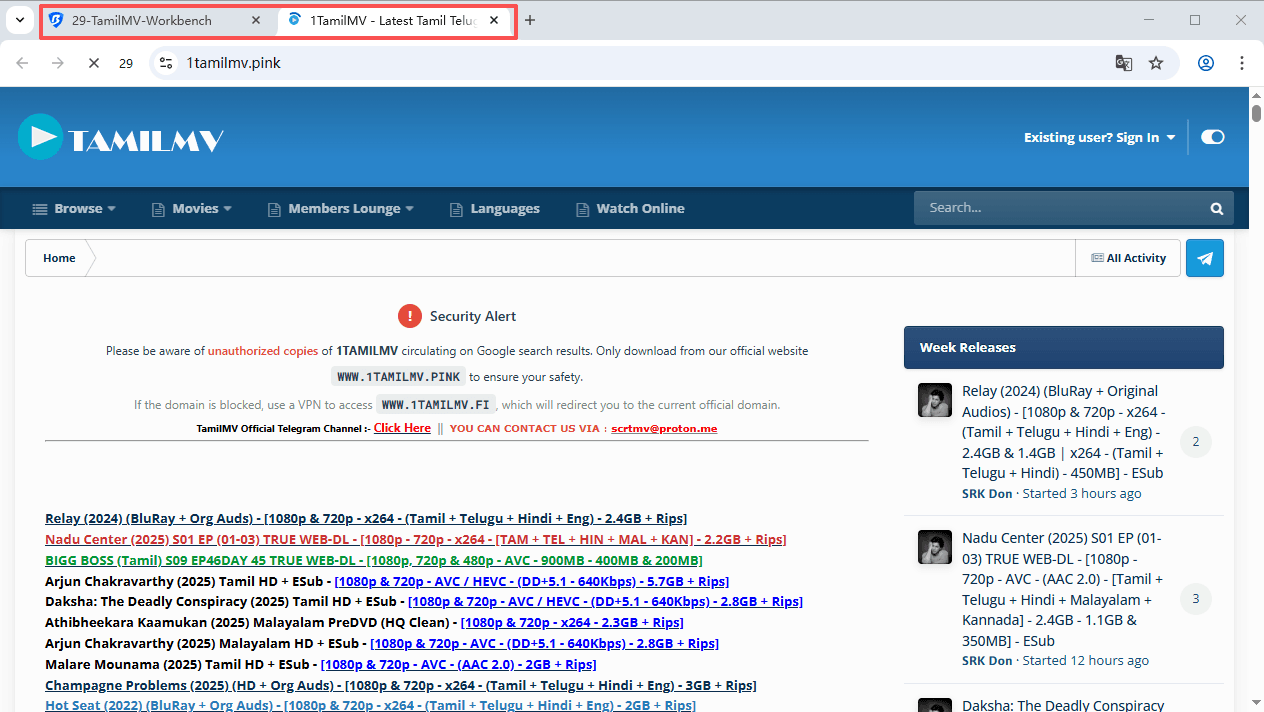This screenshot has width=1264, height=712.
Task: Open Google Translate from the address bar icon
Action: coord(1123,62)
